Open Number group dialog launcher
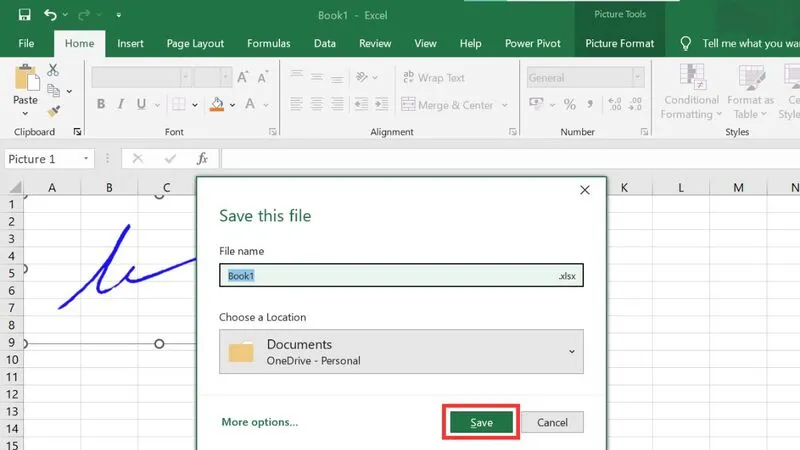 pos(644,132)
